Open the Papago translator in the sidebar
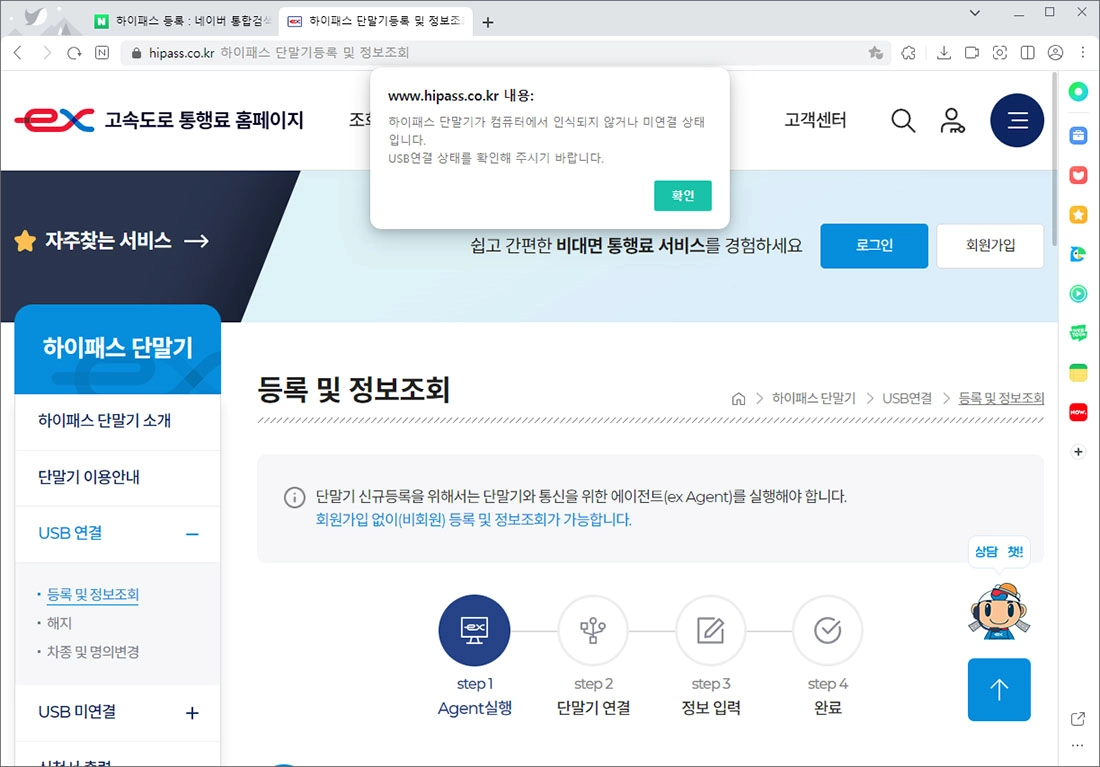The height and width of the screenshot is (767, 1100). click(x=1077, y=254)
